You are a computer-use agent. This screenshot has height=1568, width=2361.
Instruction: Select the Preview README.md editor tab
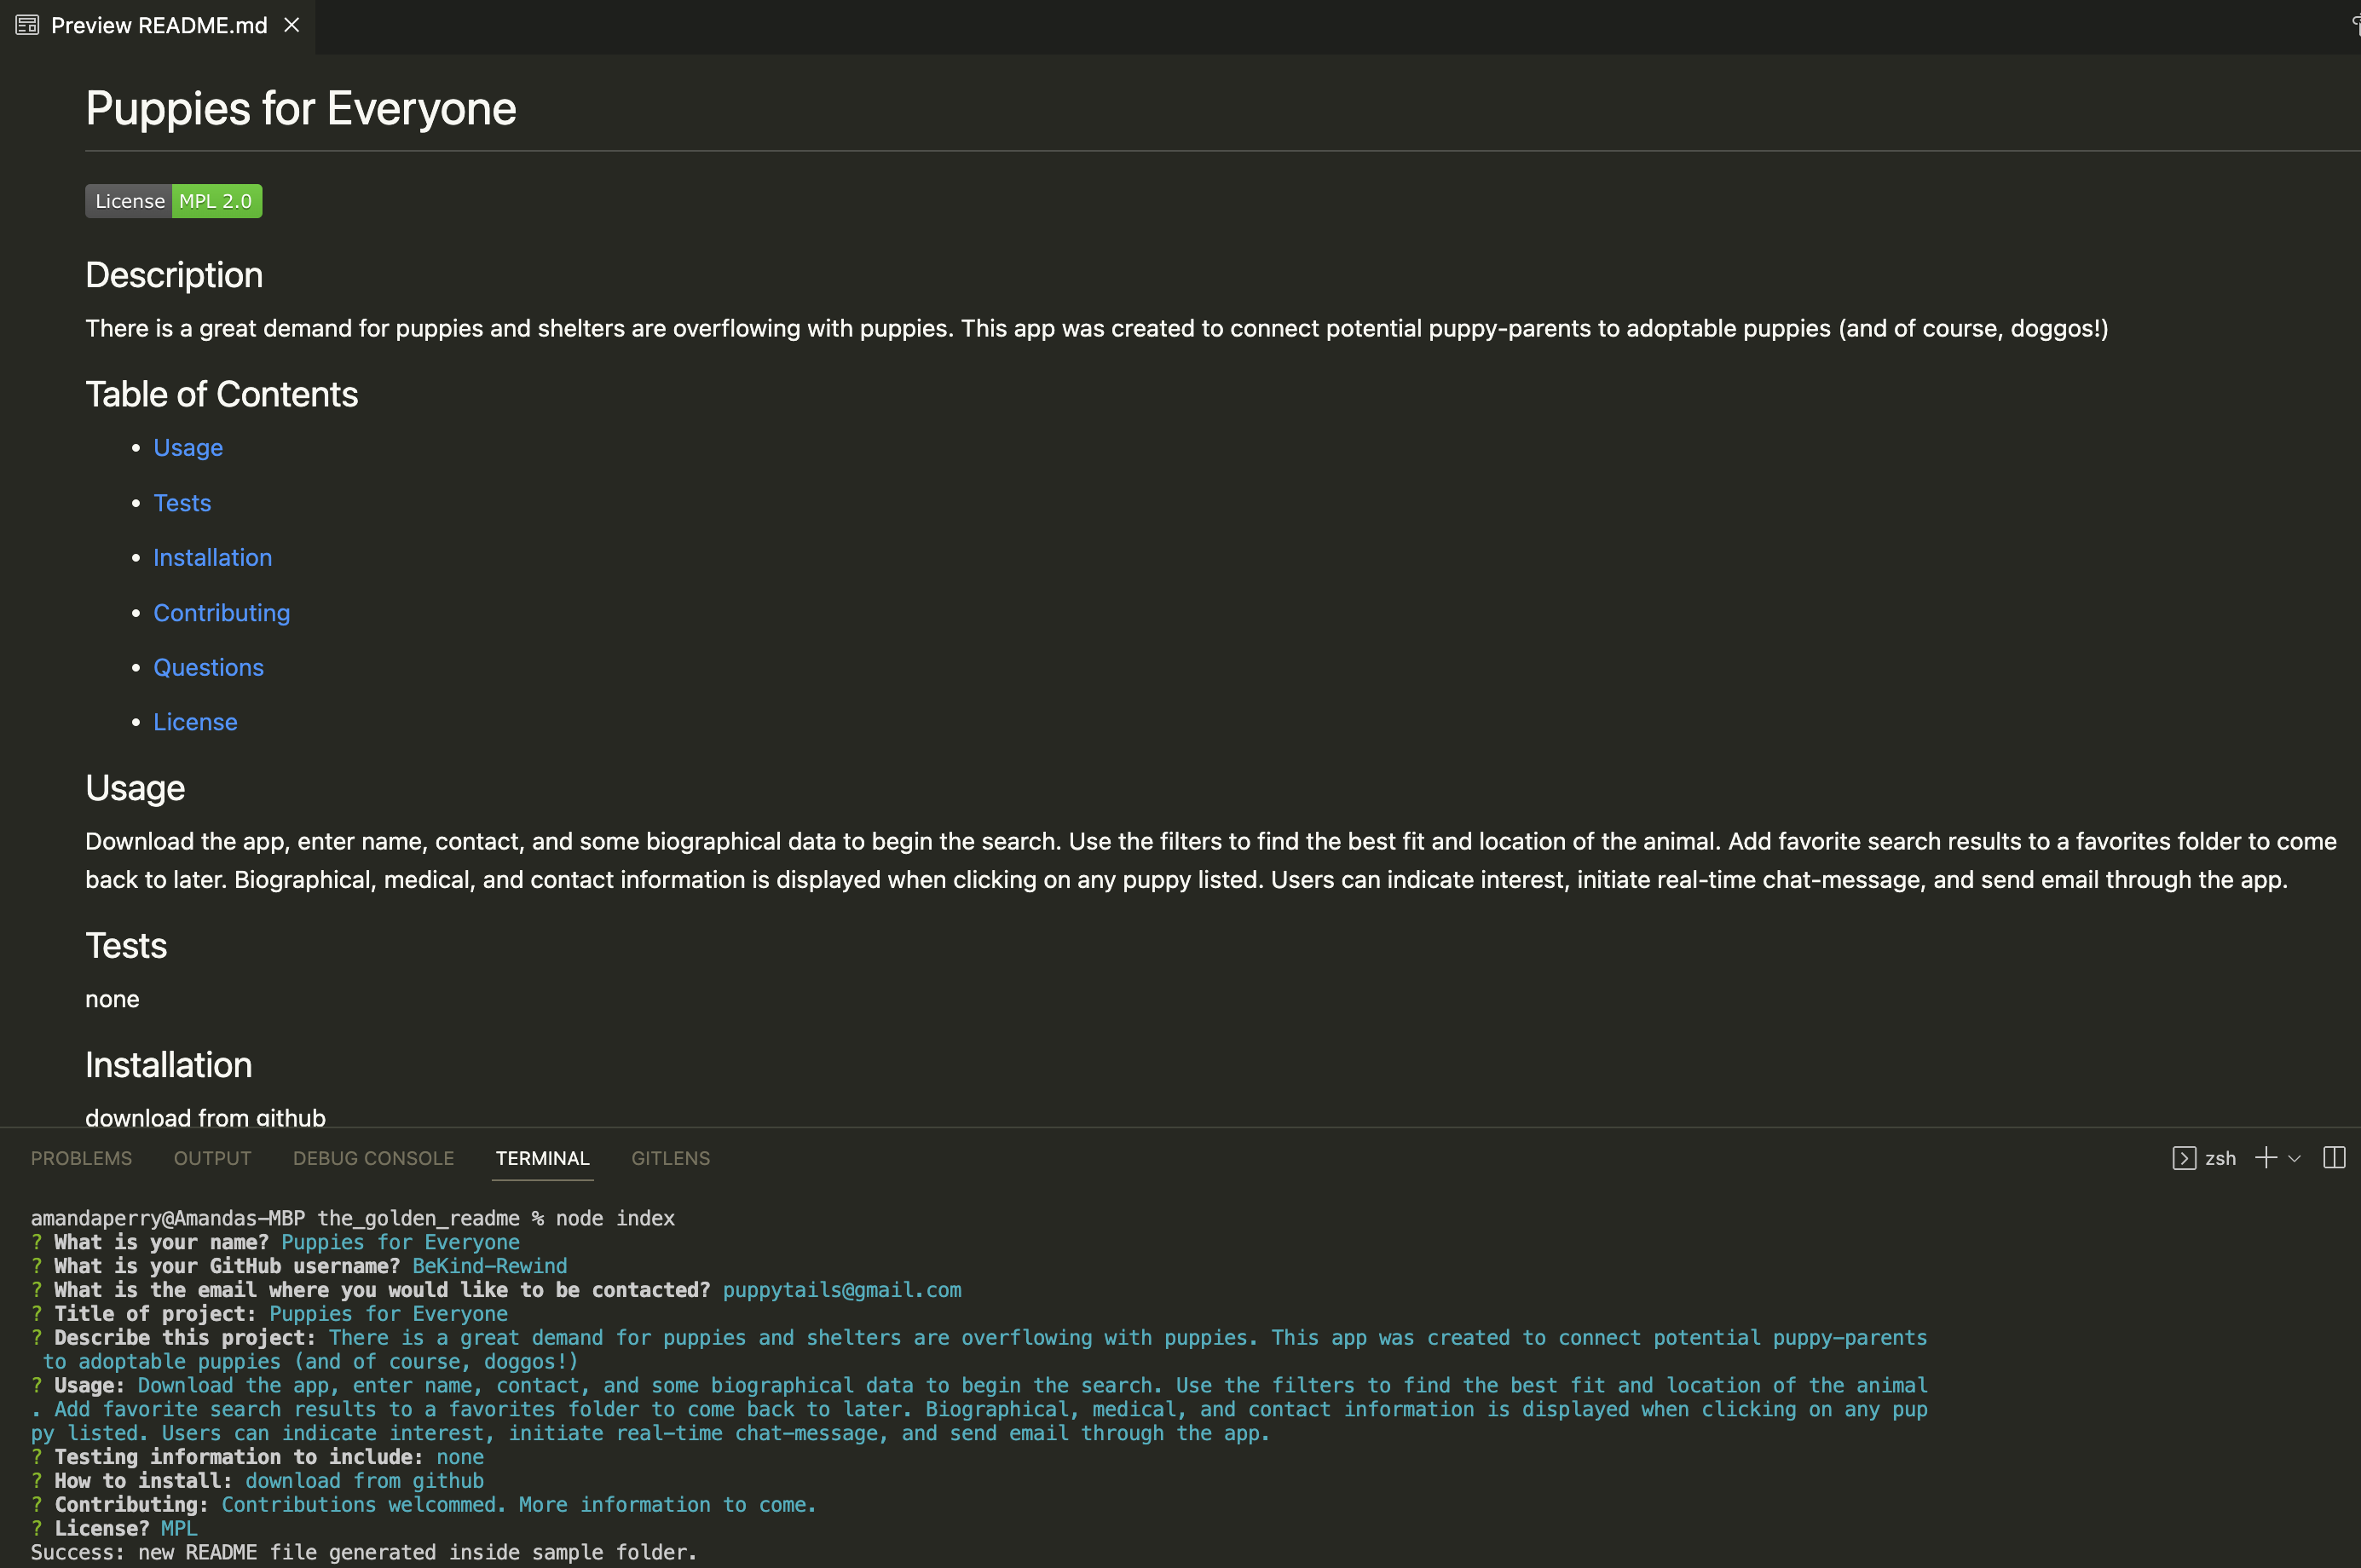pyautogui.click(x=159, y=25)
